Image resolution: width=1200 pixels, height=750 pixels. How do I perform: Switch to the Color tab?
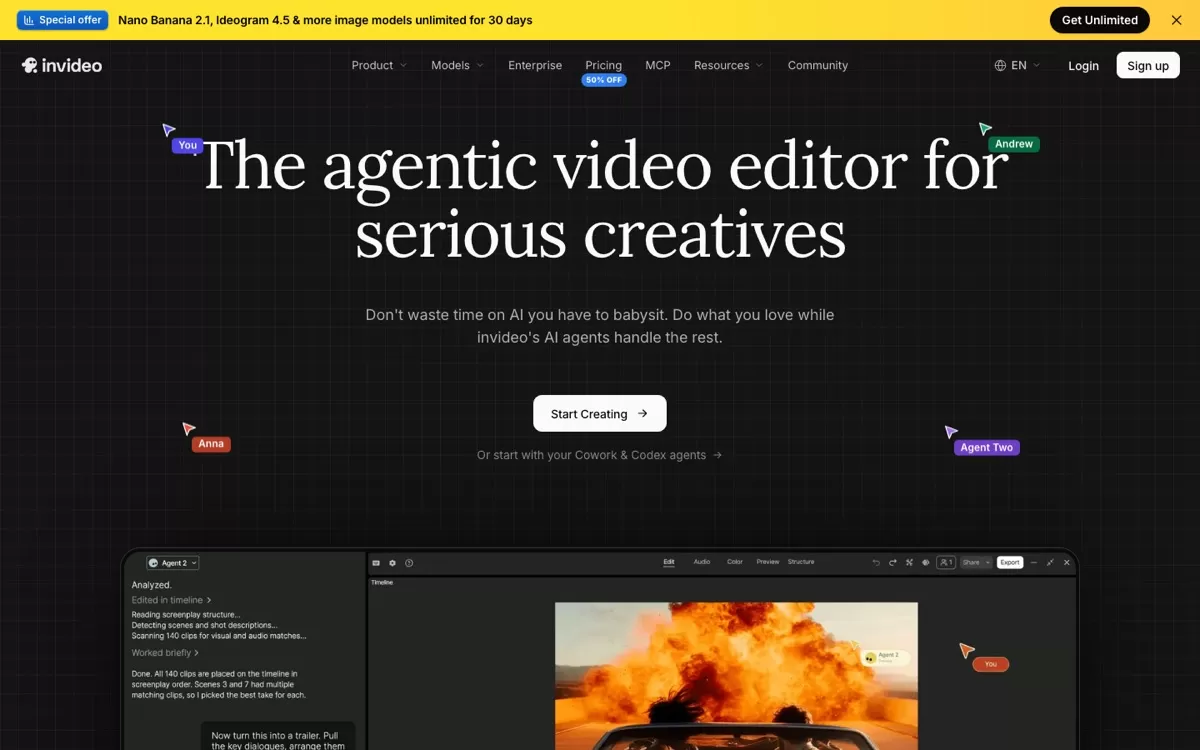click(x=735, y=562)
